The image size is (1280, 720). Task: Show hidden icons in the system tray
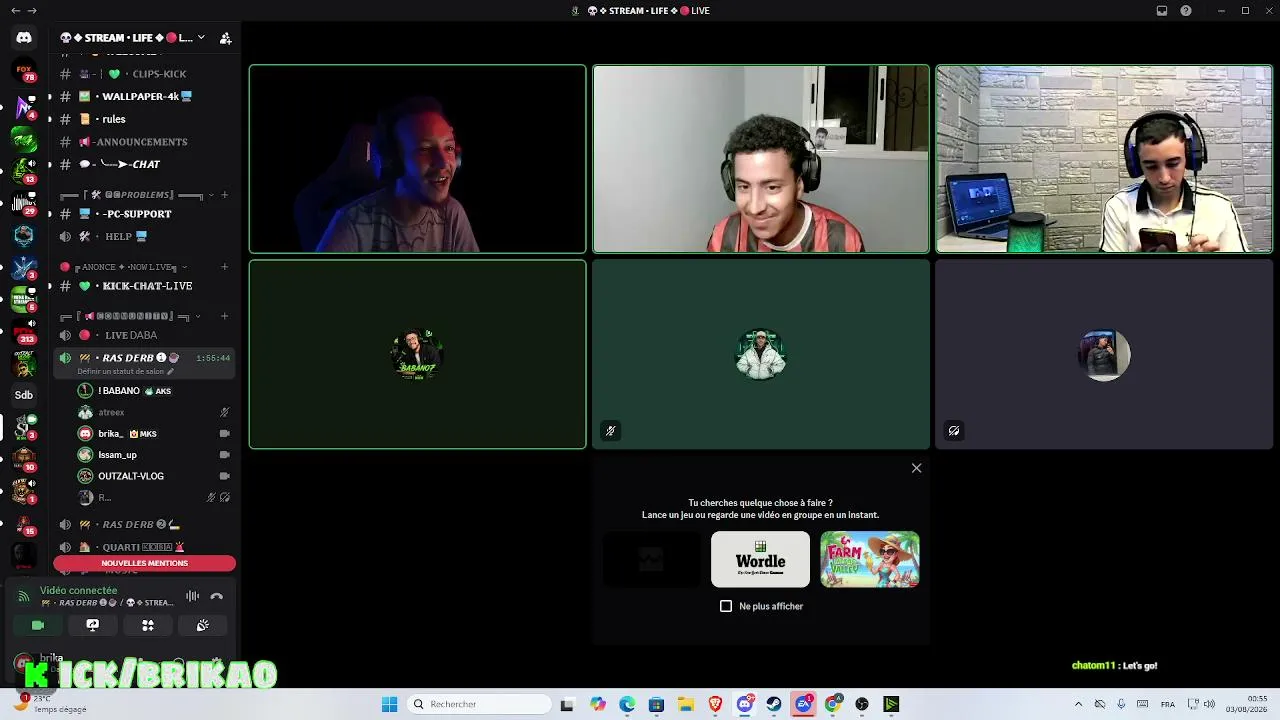click(x=1078, y=704)
